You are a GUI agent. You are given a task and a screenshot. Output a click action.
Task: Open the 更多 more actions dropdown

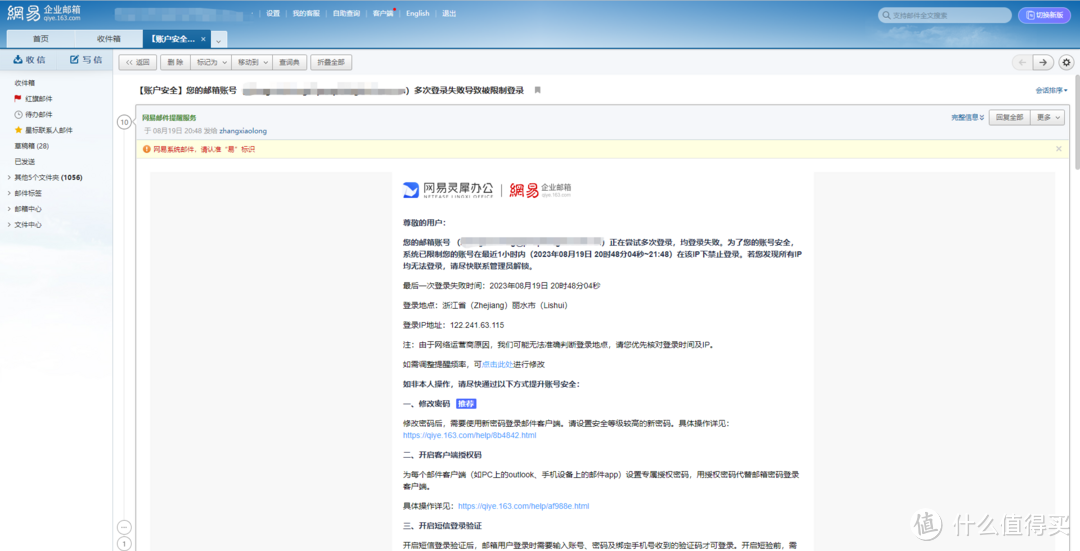(x=1048, y=118)
